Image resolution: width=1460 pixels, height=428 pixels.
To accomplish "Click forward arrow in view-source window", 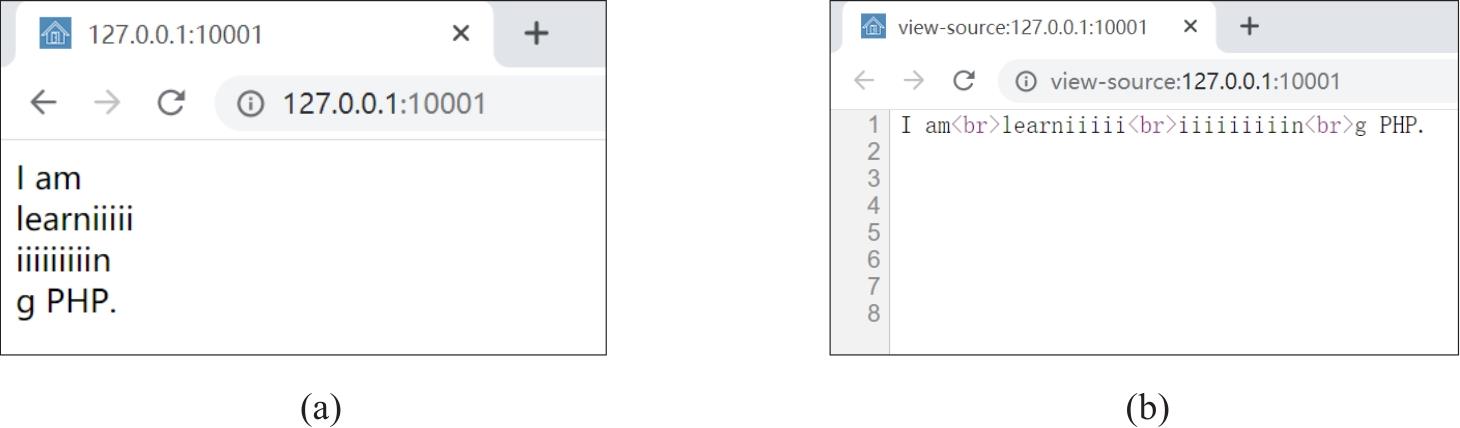I will 913,81.
